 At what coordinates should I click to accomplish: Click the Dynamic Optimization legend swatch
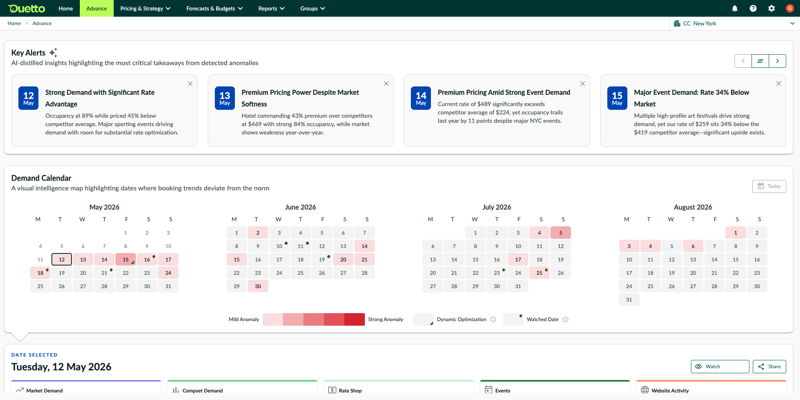click(423, 319)
